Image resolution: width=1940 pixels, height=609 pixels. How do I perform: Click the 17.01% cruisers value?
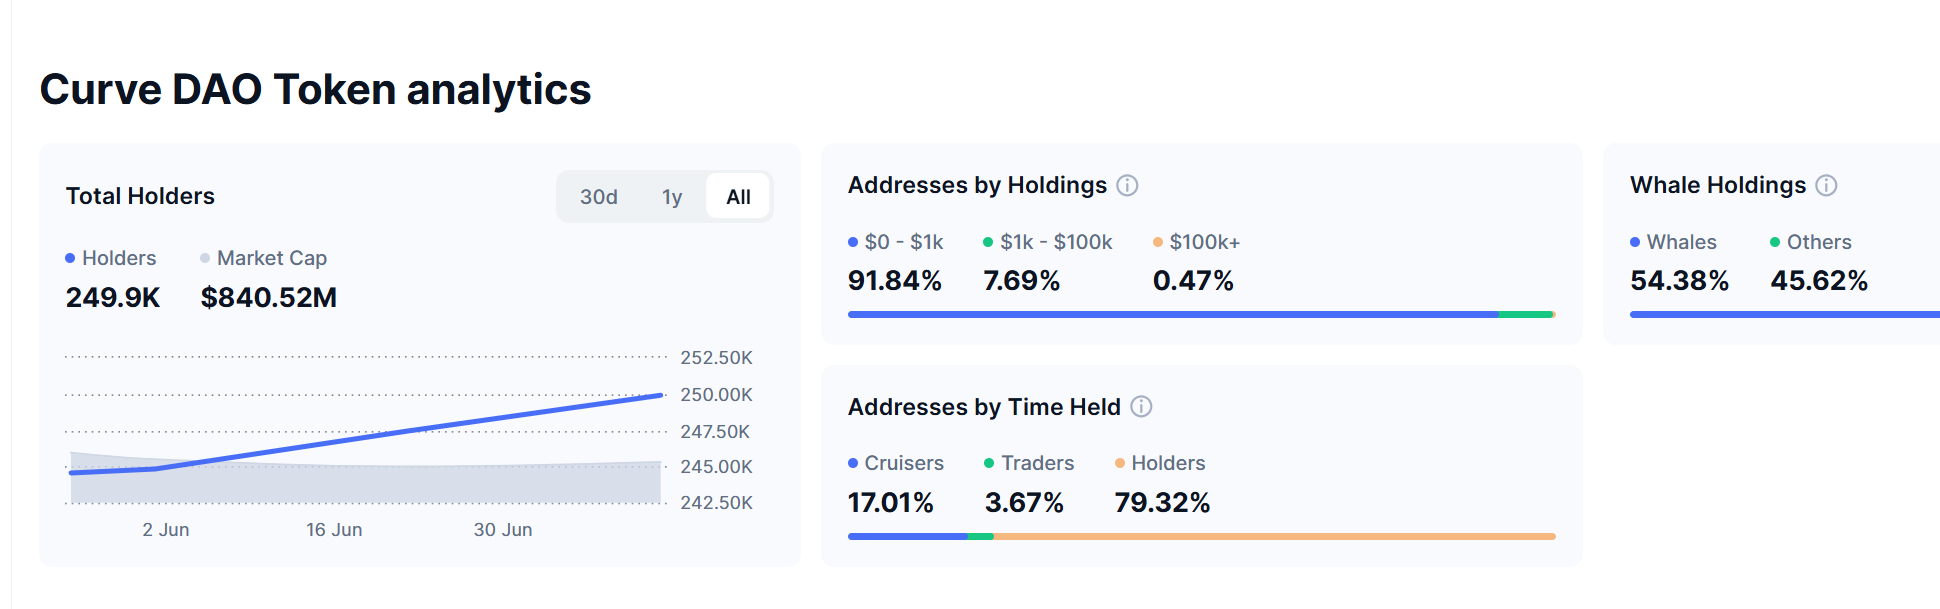(891, 503)
